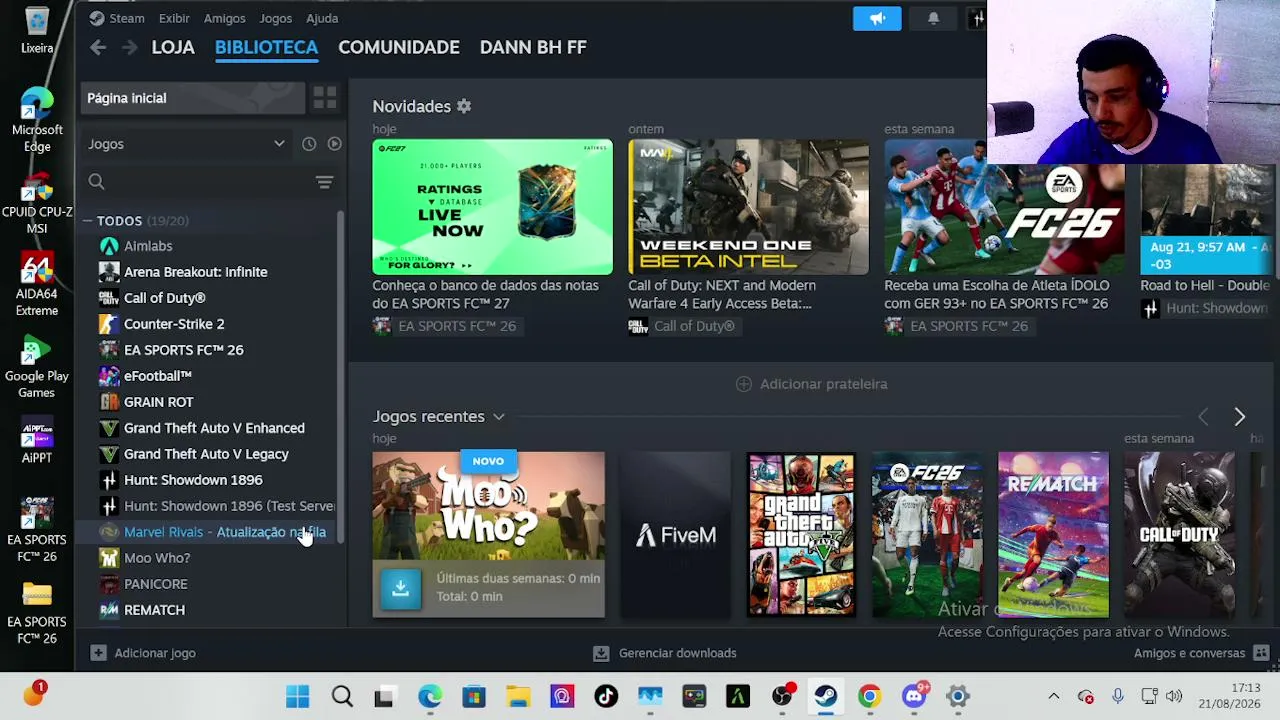Viewport: 1280px width, 720px height.
Task: Collapse the TODOS games group
Action: pos(88,221)
